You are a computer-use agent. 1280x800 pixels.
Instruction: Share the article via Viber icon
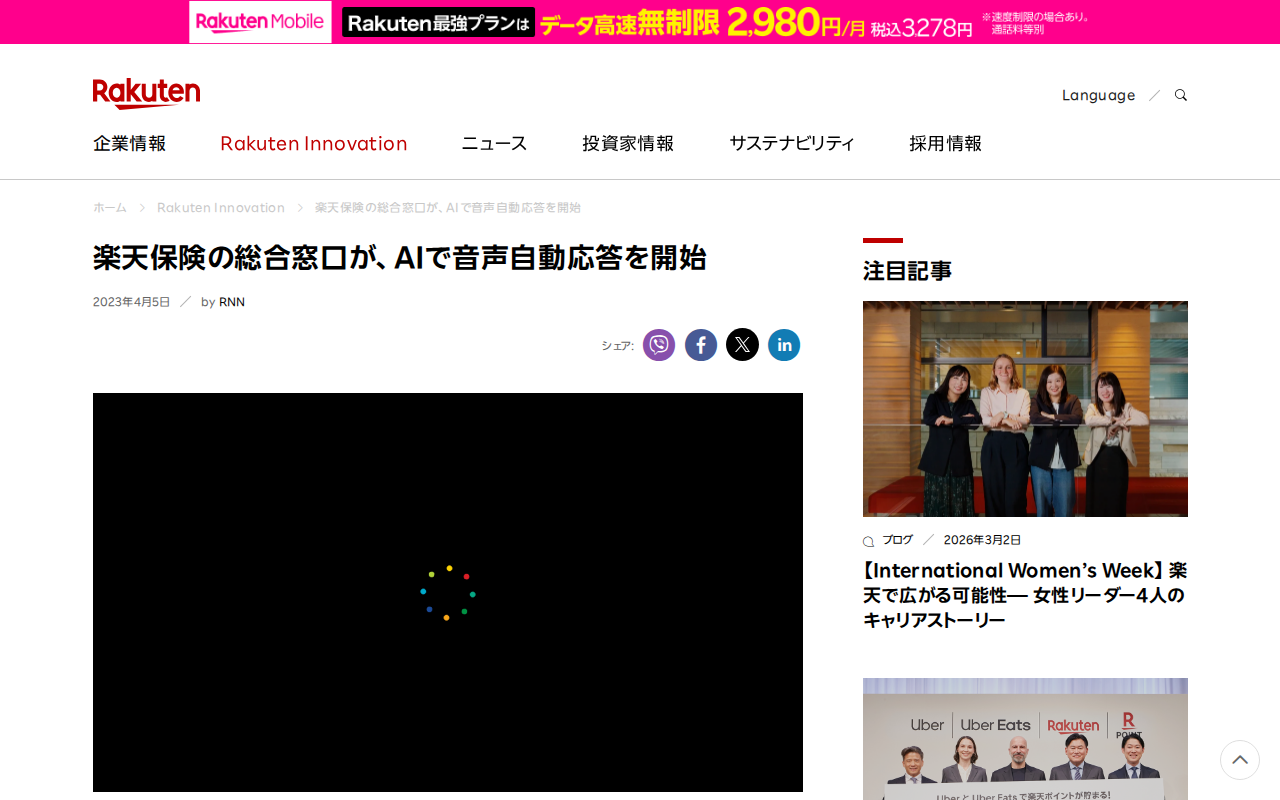click(x=659, y=345)
